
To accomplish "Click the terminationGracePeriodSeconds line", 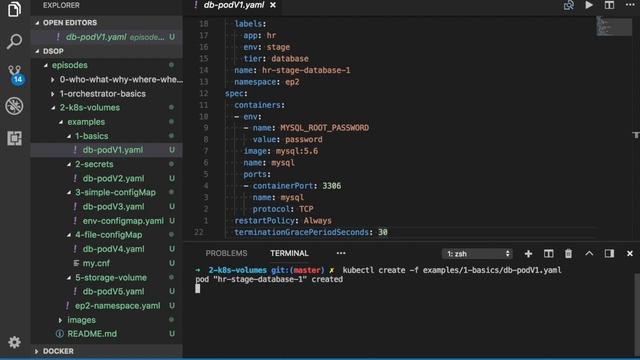I will pyautogui.click(x=311, y=232).
